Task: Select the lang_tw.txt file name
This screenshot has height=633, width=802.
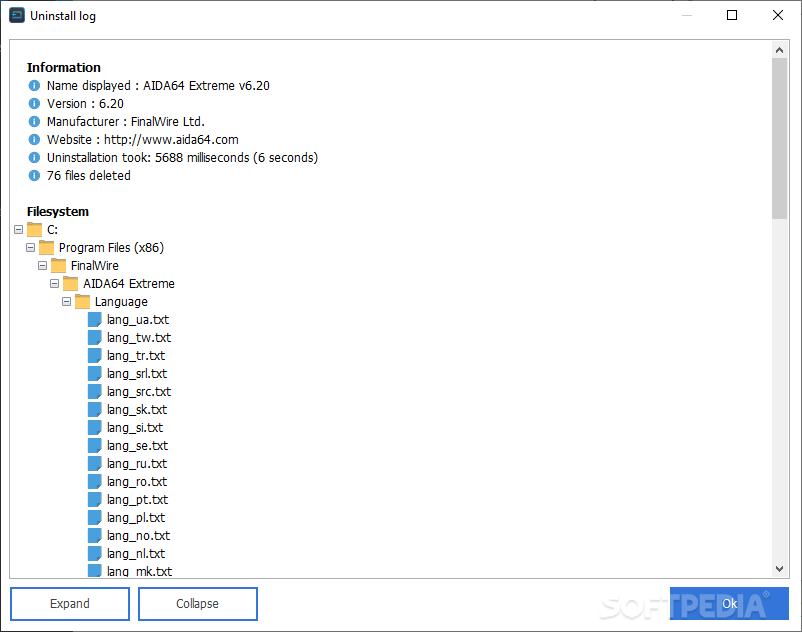Action: click(139, 337)
